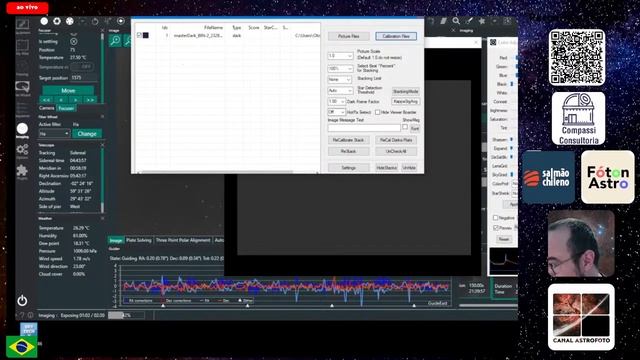Toggle the Preview checkbox in color panel
640x360 pixels.
tap(496, 228)
